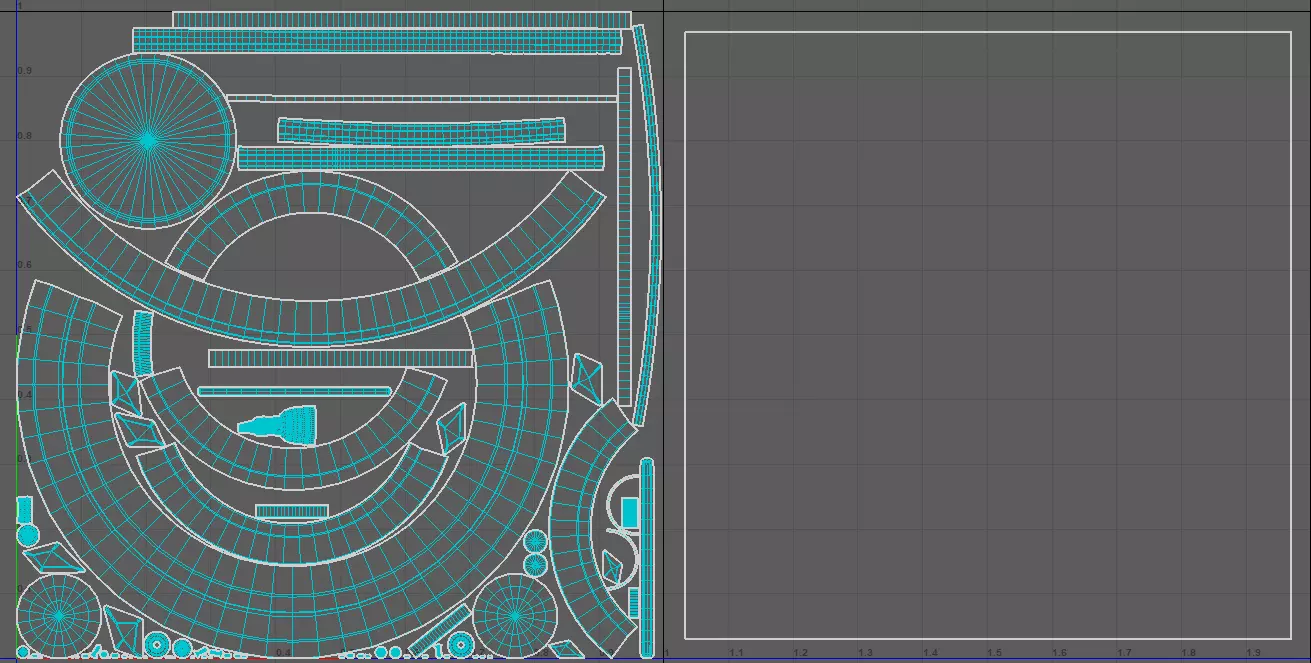The width and height of the screenshot is (1311, 663).
Task: Click the 0.9 vertical axis label
Action: [25, 71]
